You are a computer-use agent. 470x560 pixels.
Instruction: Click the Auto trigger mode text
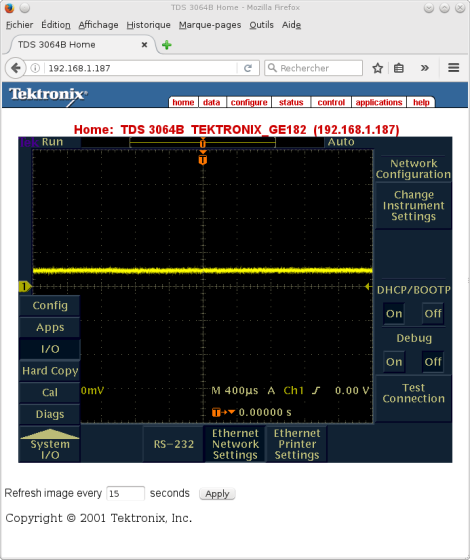pyautogui.click(x=341, y=142)
